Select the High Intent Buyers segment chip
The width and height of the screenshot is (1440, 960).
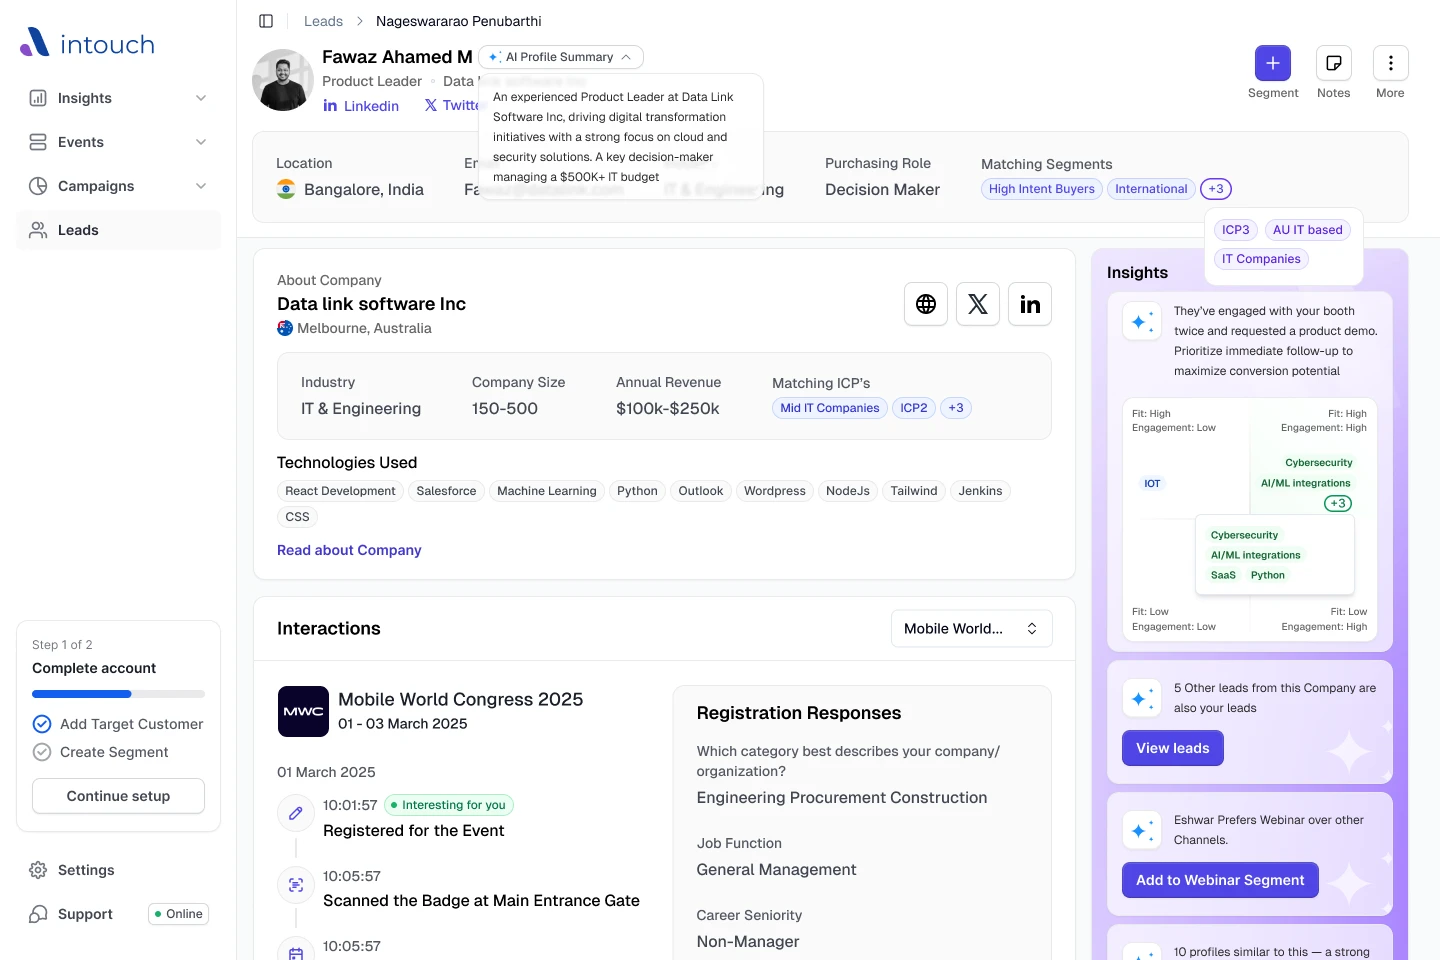coord(1042,189)
